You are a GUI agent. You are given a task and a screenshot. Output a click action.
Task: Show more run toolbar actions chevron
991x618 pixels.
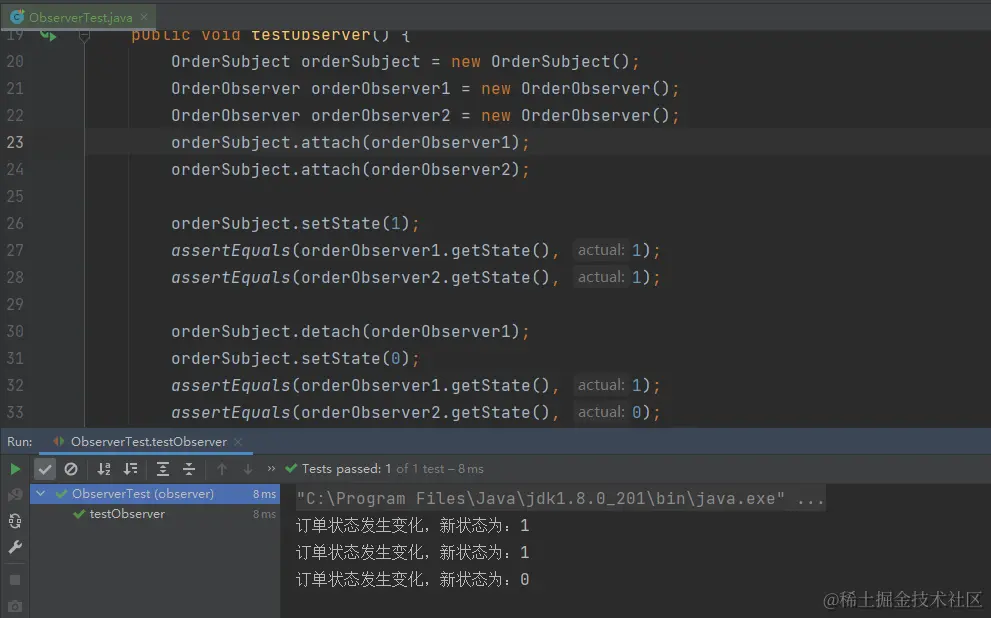(x=271, y=468)
